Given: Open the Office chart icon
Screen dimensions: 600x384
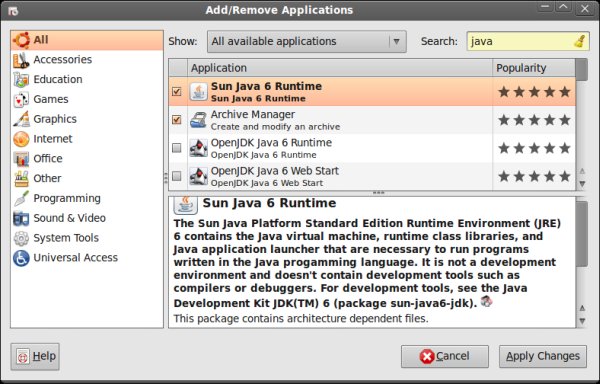Looking at the screenshot, I should coord(21,159).
